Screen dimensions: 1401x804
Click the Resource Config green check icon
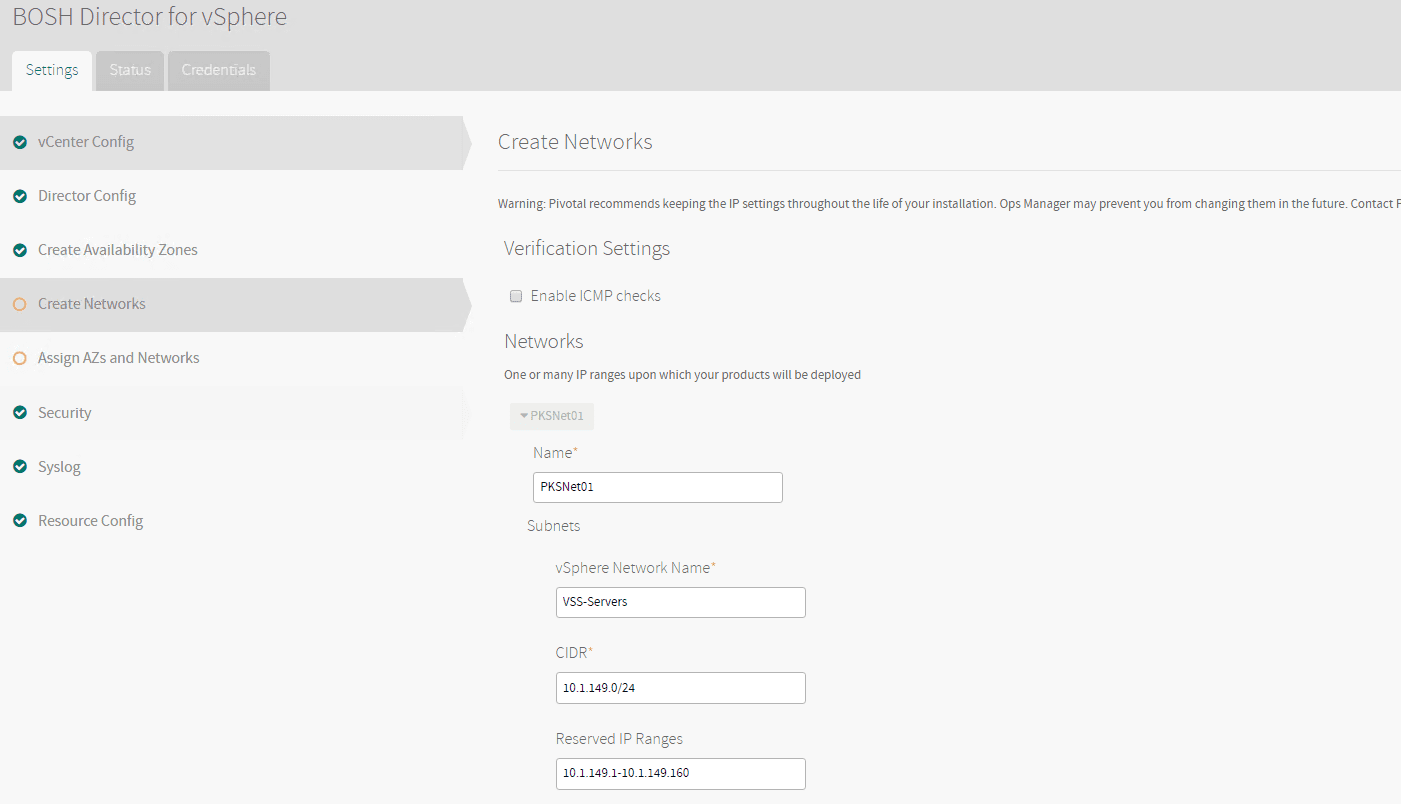(x=20, y=521)
